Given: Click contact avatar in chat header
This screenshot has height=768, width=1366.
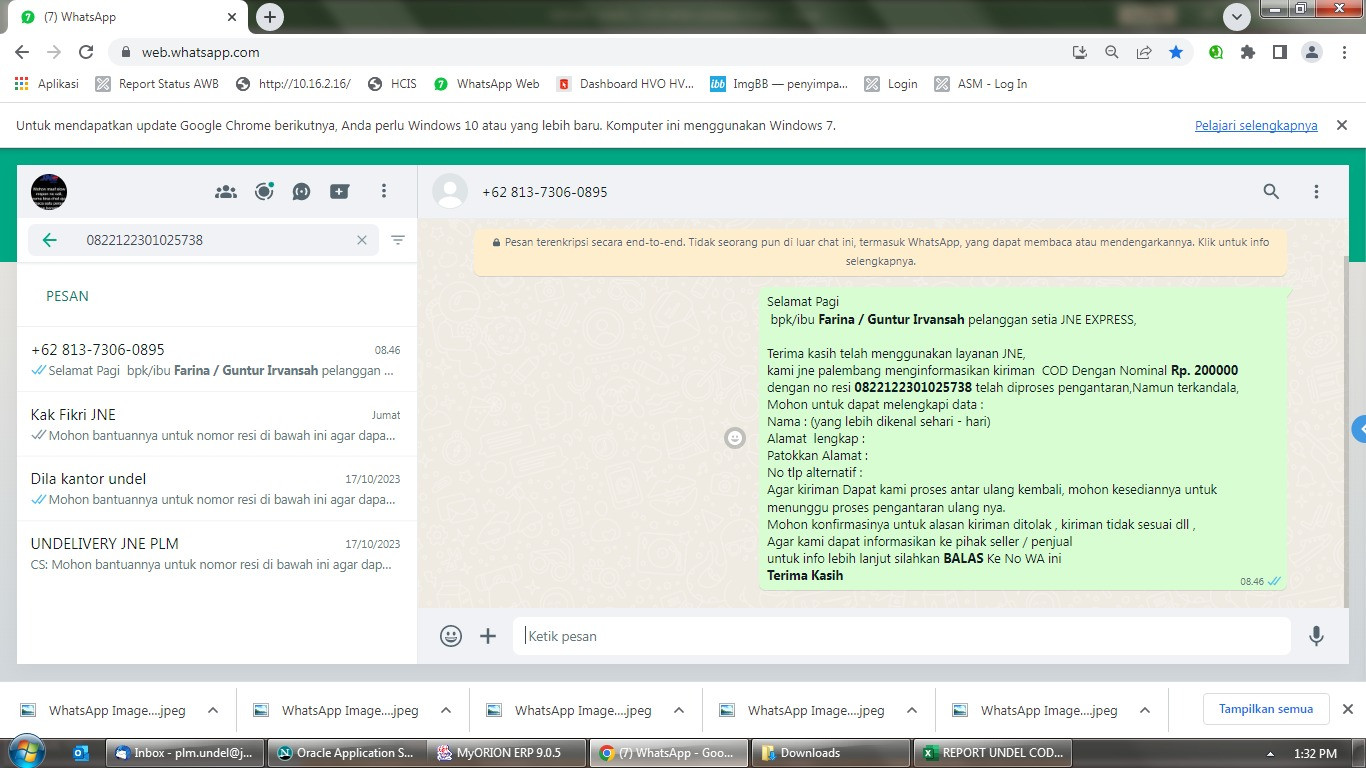Looking at the screenshot, I should (x=450, y=191).
